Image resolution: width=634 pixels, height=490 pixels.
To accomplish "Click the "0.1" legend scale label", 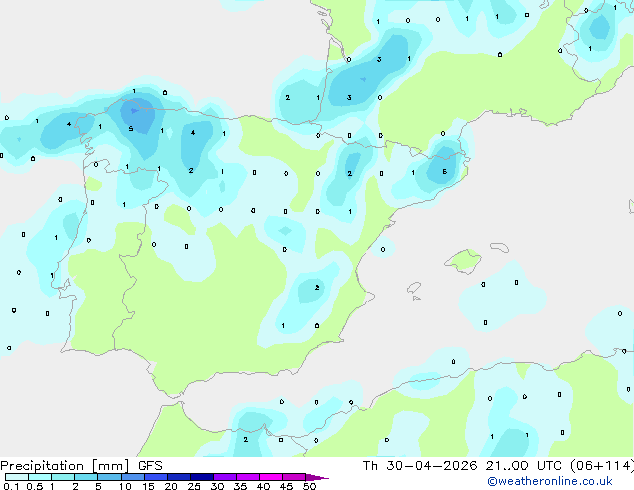I will (11, 486).
